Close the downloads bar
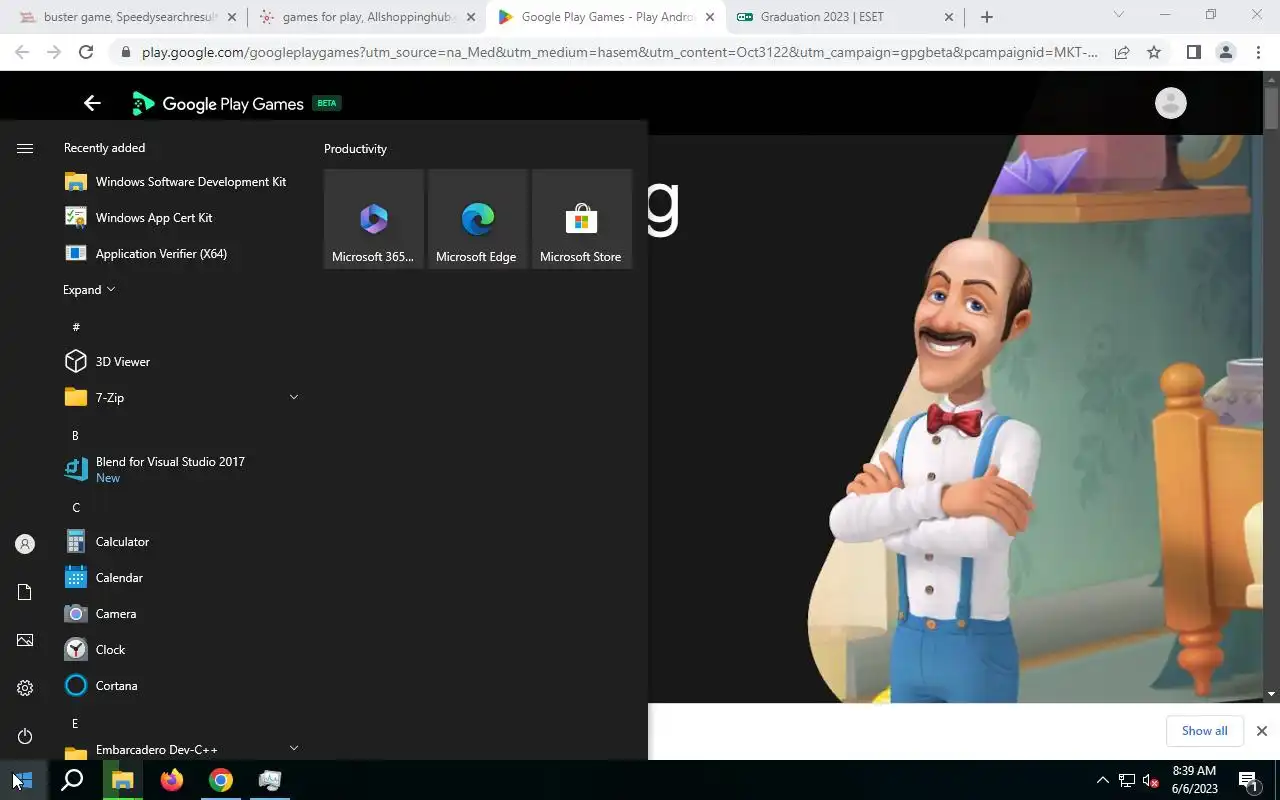The width and height of the screenshot is (1280, 800). pos(1261,731)
